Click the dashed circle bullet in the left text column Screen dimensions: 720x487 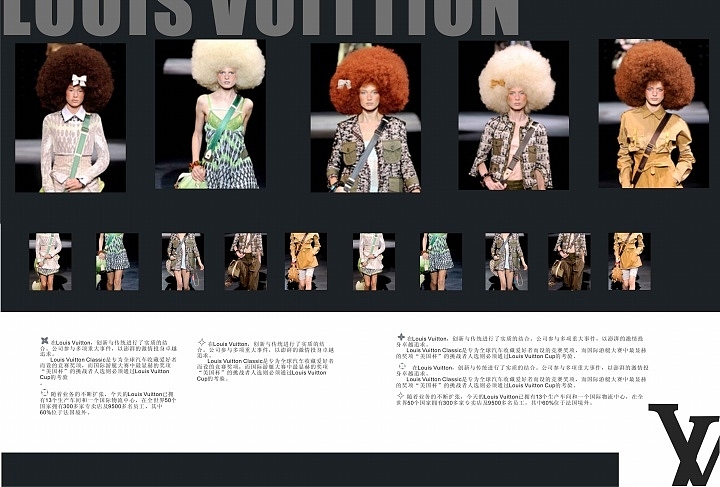point(45,392)
